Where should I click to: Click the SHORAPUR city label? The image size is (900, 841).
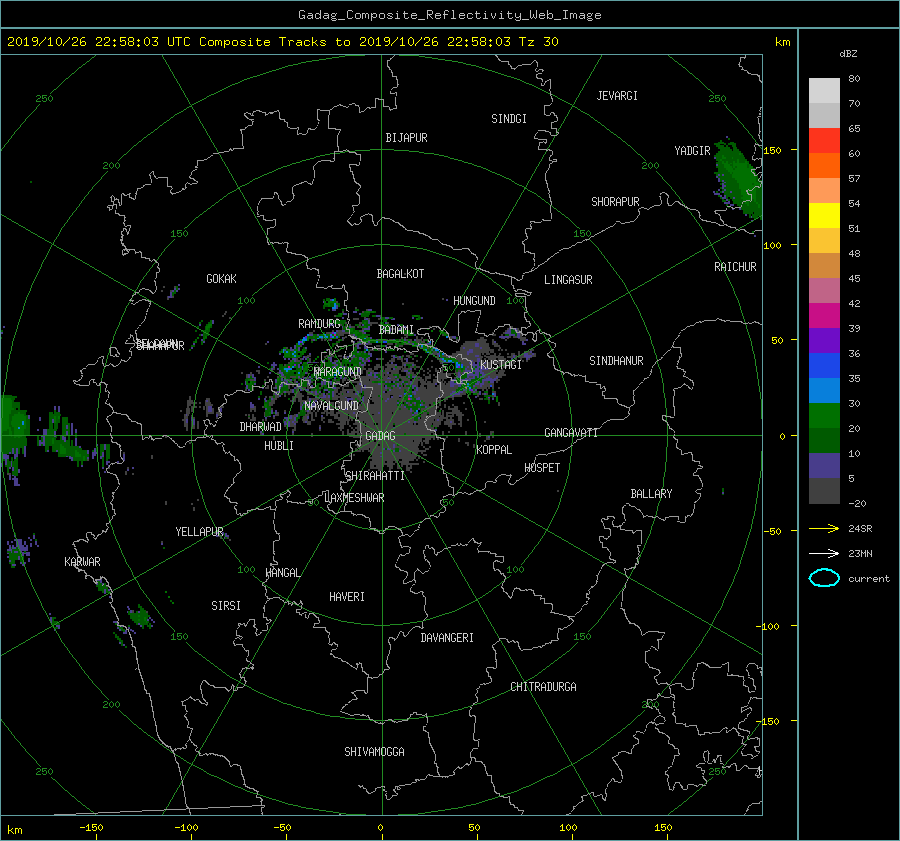[615, 201]
